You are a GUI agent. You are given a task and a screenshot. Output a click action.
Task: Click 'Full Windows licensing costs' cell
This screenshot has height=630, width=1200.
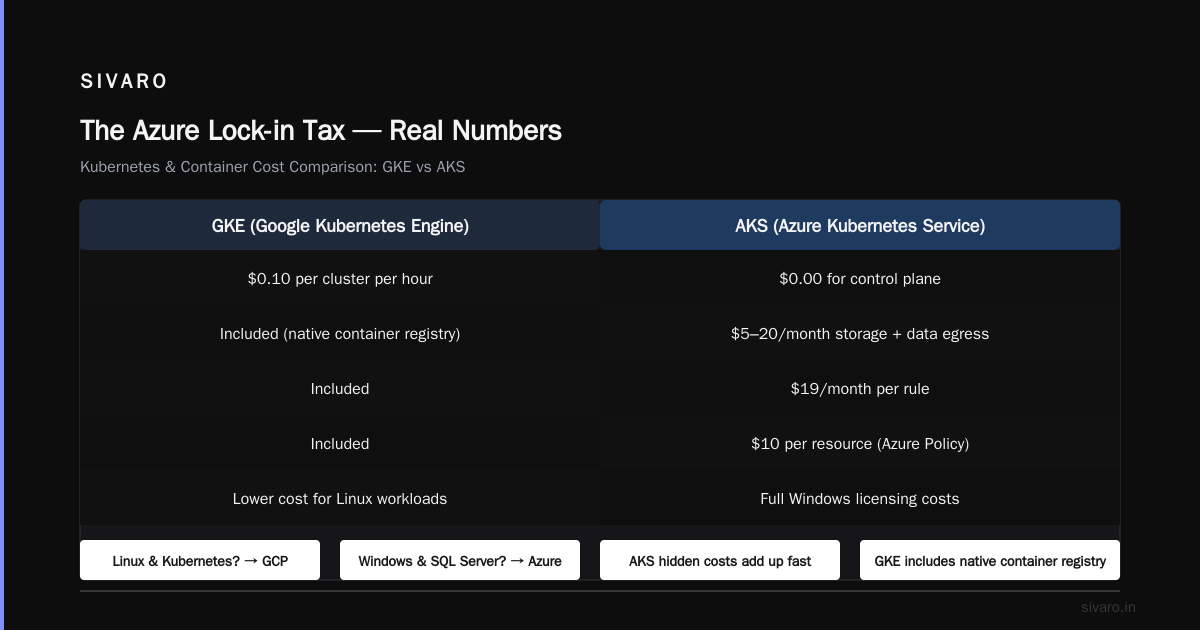860,499
